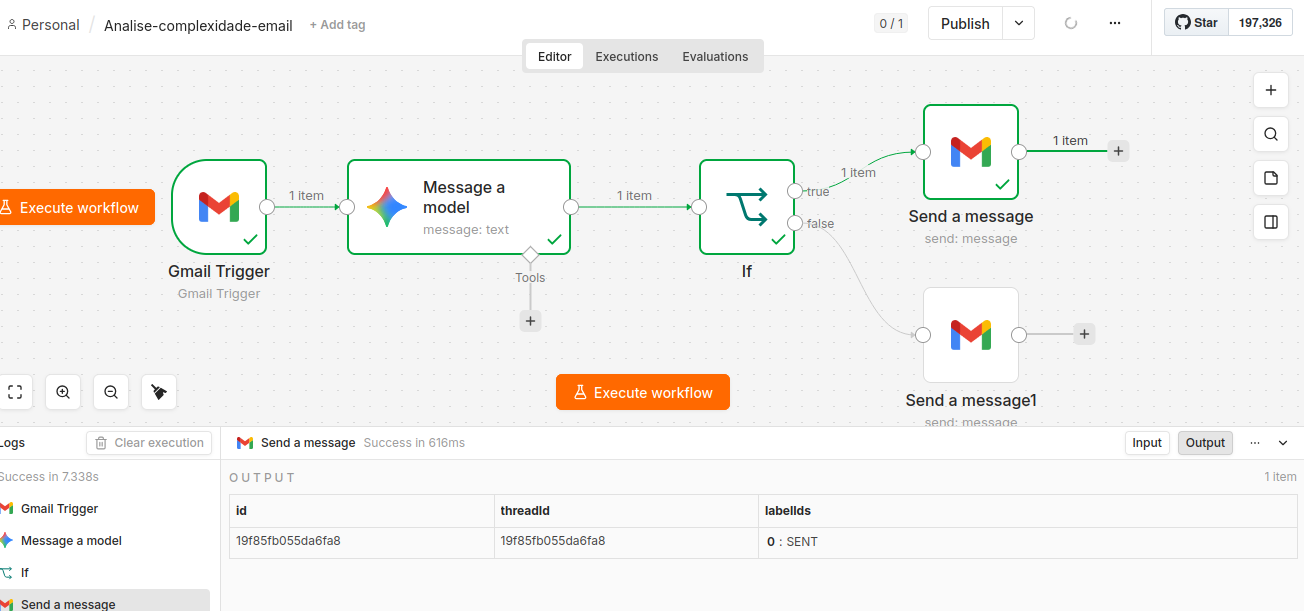Add a tool under the Tools connector
Image resolution: width=1304 pixels, height=611 pixels.
(x=531, y=321)
